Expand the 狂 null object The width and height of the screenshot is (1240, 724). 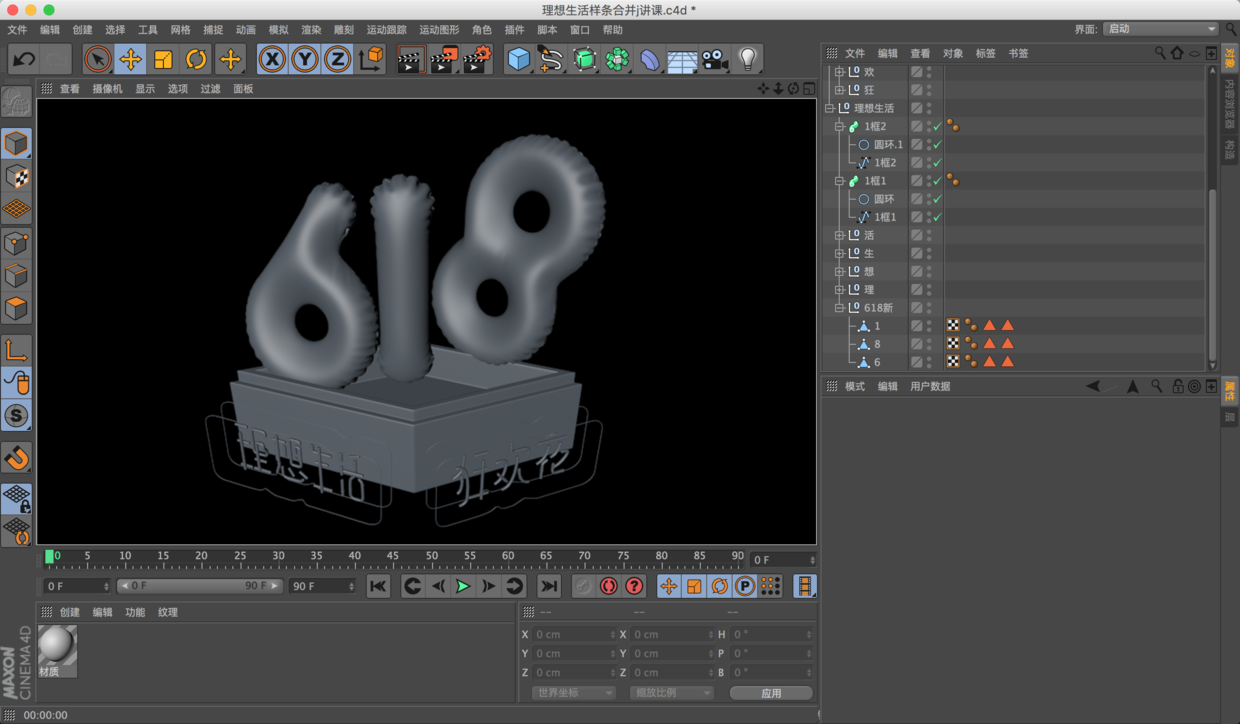click(839, 90)
